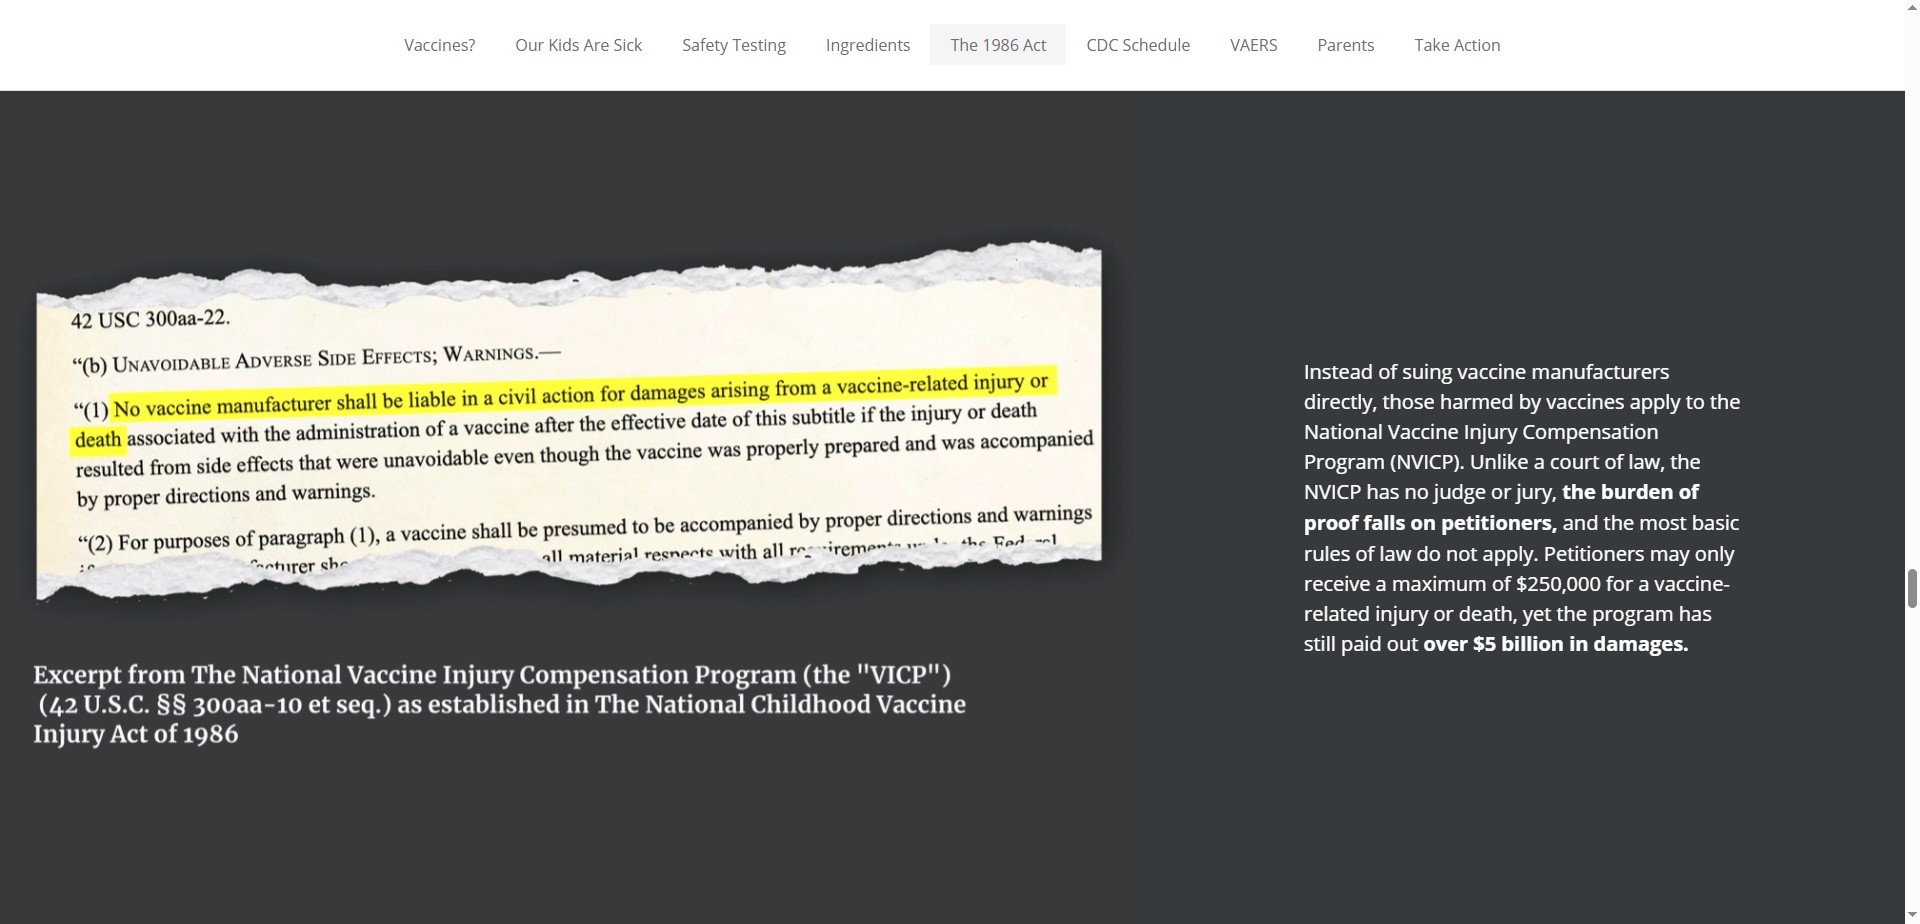Click the 'Excerpt from The National Vaccine' caption

click(x=498, y=704)
